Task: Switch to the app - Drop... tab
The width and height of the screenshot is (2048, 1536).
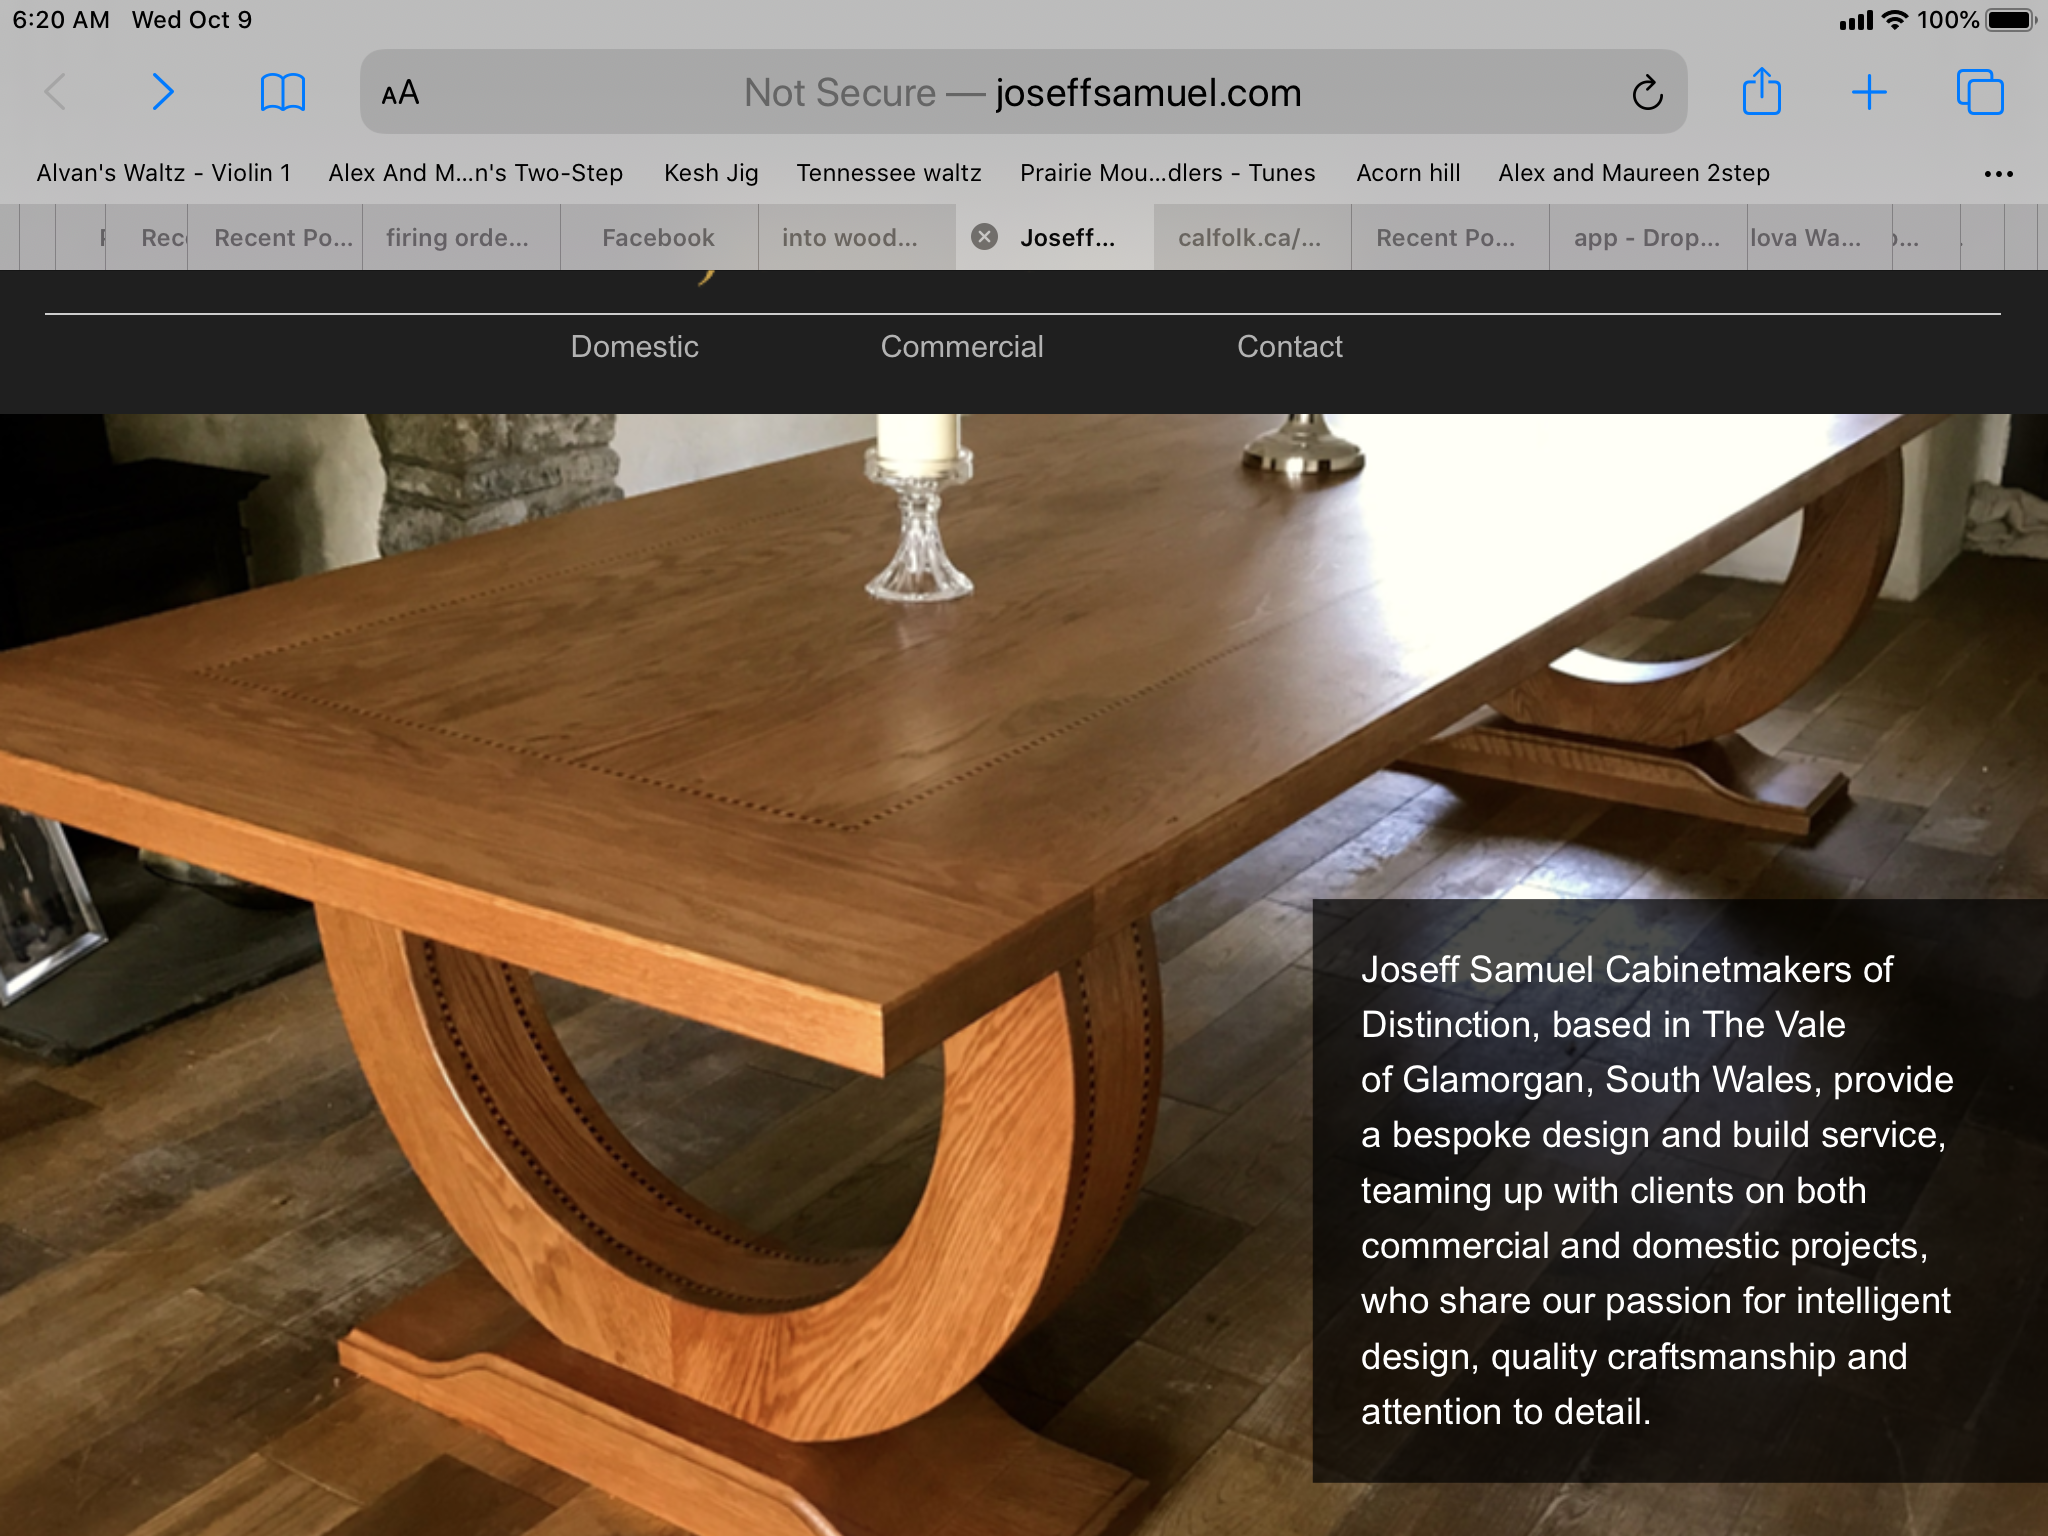Action: (x=1649, y=237)
